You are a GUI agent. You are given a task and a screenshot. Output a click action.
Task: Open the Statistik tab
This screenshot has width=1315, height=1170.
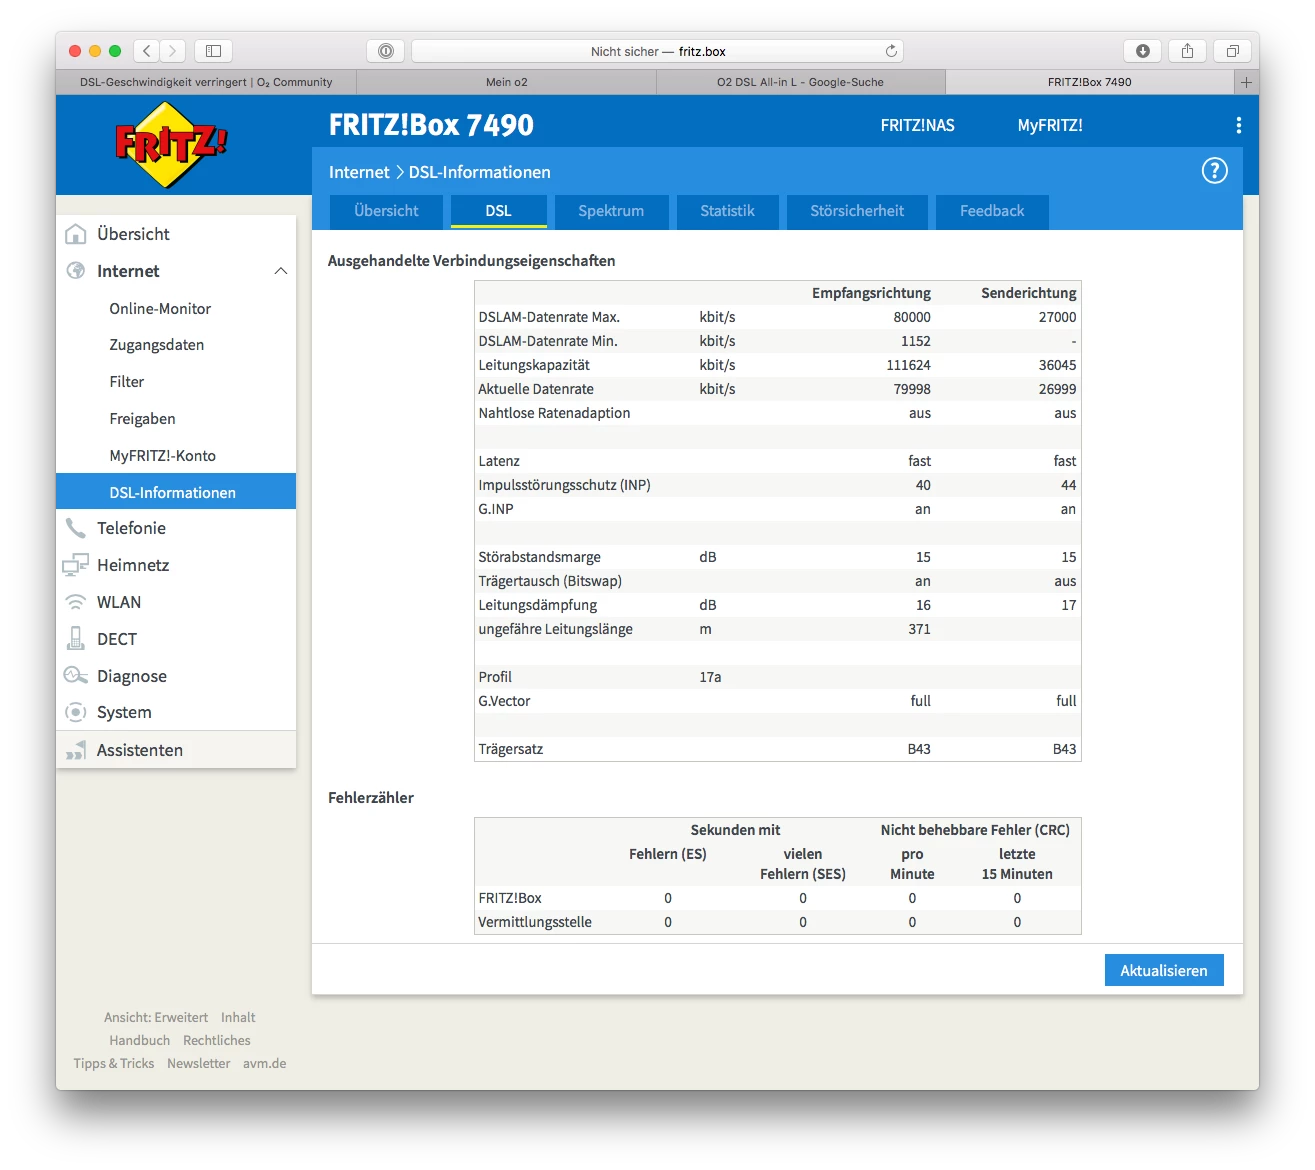(x=727, y=211)
